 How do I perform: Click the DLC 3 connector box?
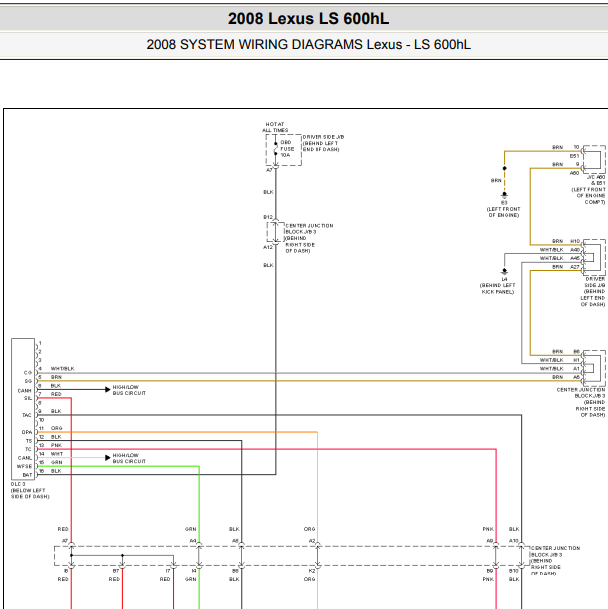click(23, 409)
